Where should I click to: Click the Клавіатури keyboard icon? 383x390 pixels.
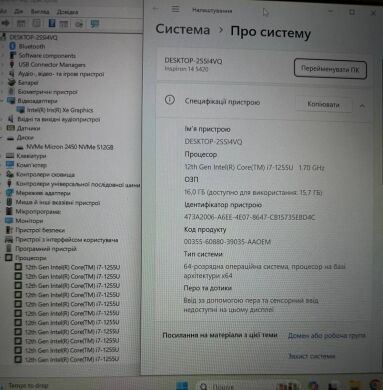click(10, 156)
